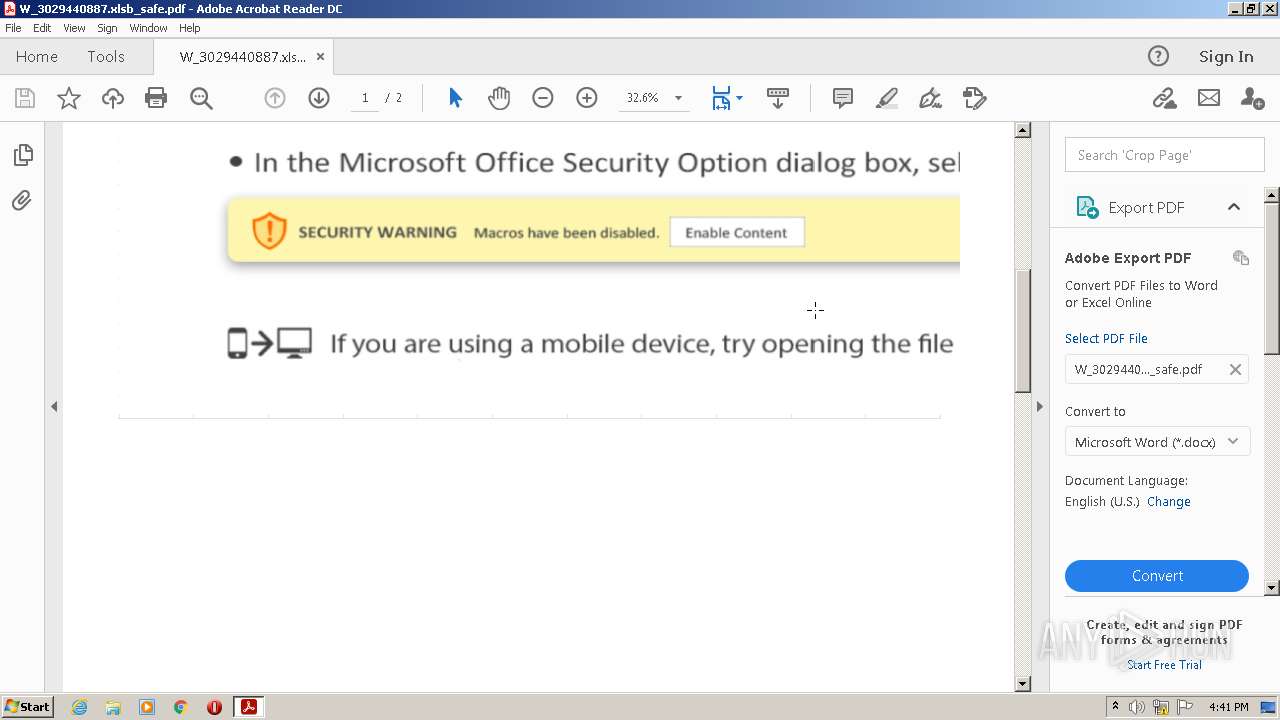The image size is (1280, 720).
Task: Click the Save file icon
Action: pos(25,98)
